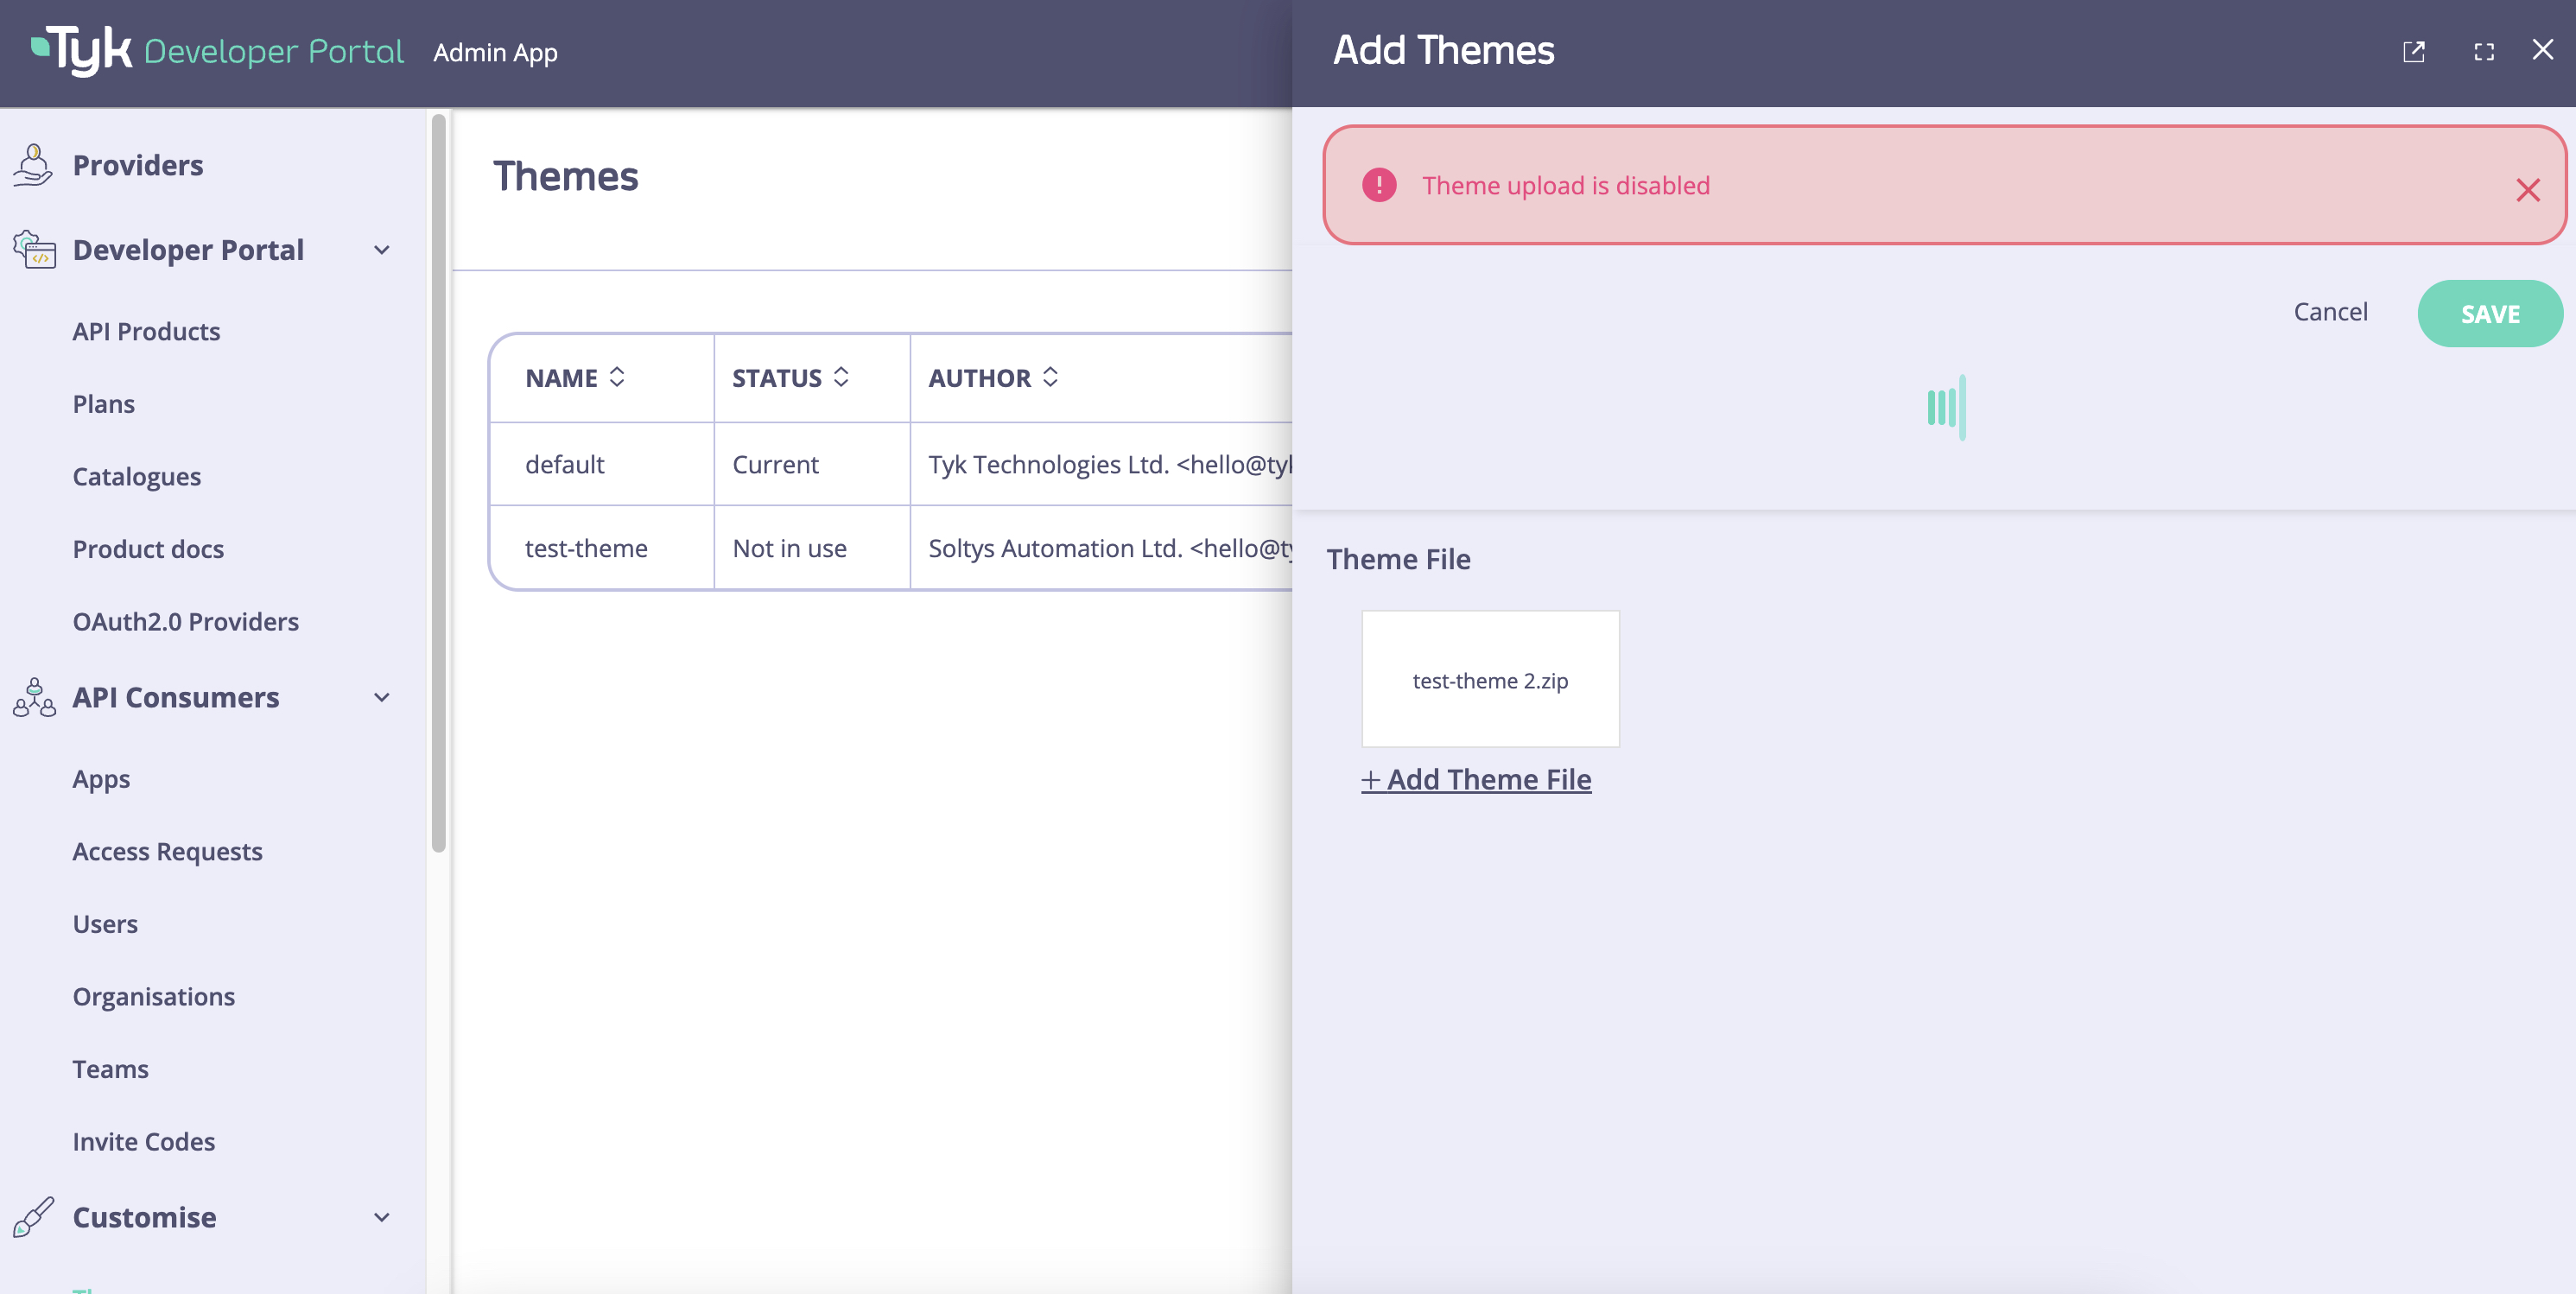Click the SAVE button
Viewport: 2576px width, 1294px height.
pyautogui.click(x=2489, y=313)
